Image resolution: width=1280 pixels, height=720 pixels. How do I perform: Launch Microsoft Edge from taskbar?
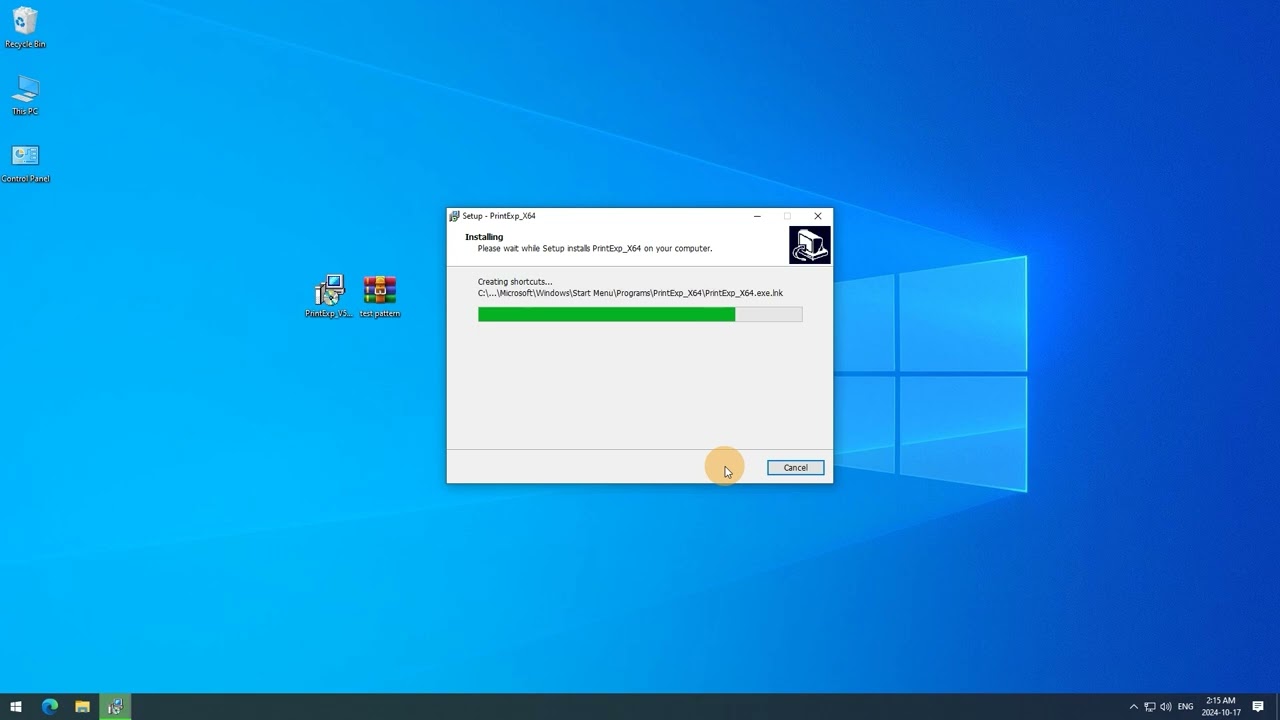point(49,707)
